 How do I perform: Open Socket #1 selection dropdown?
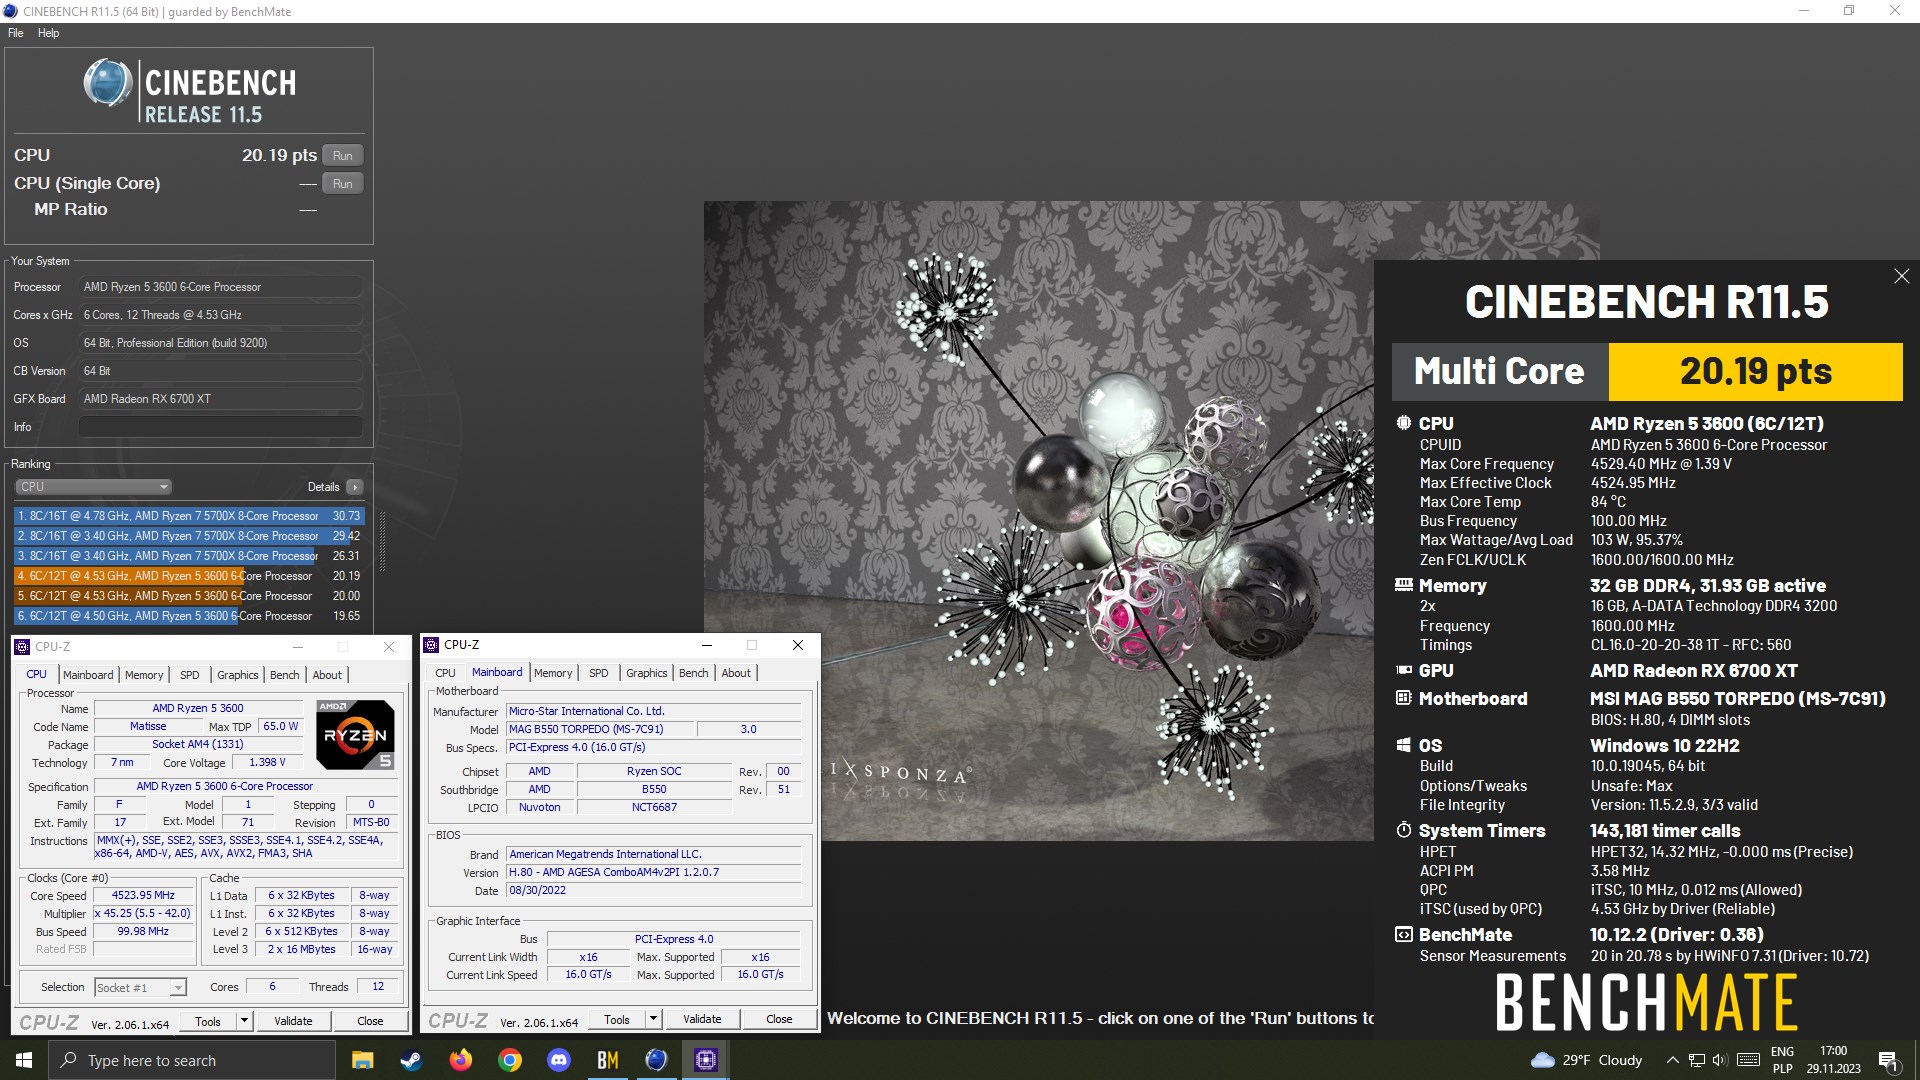[x=140, y=988]
